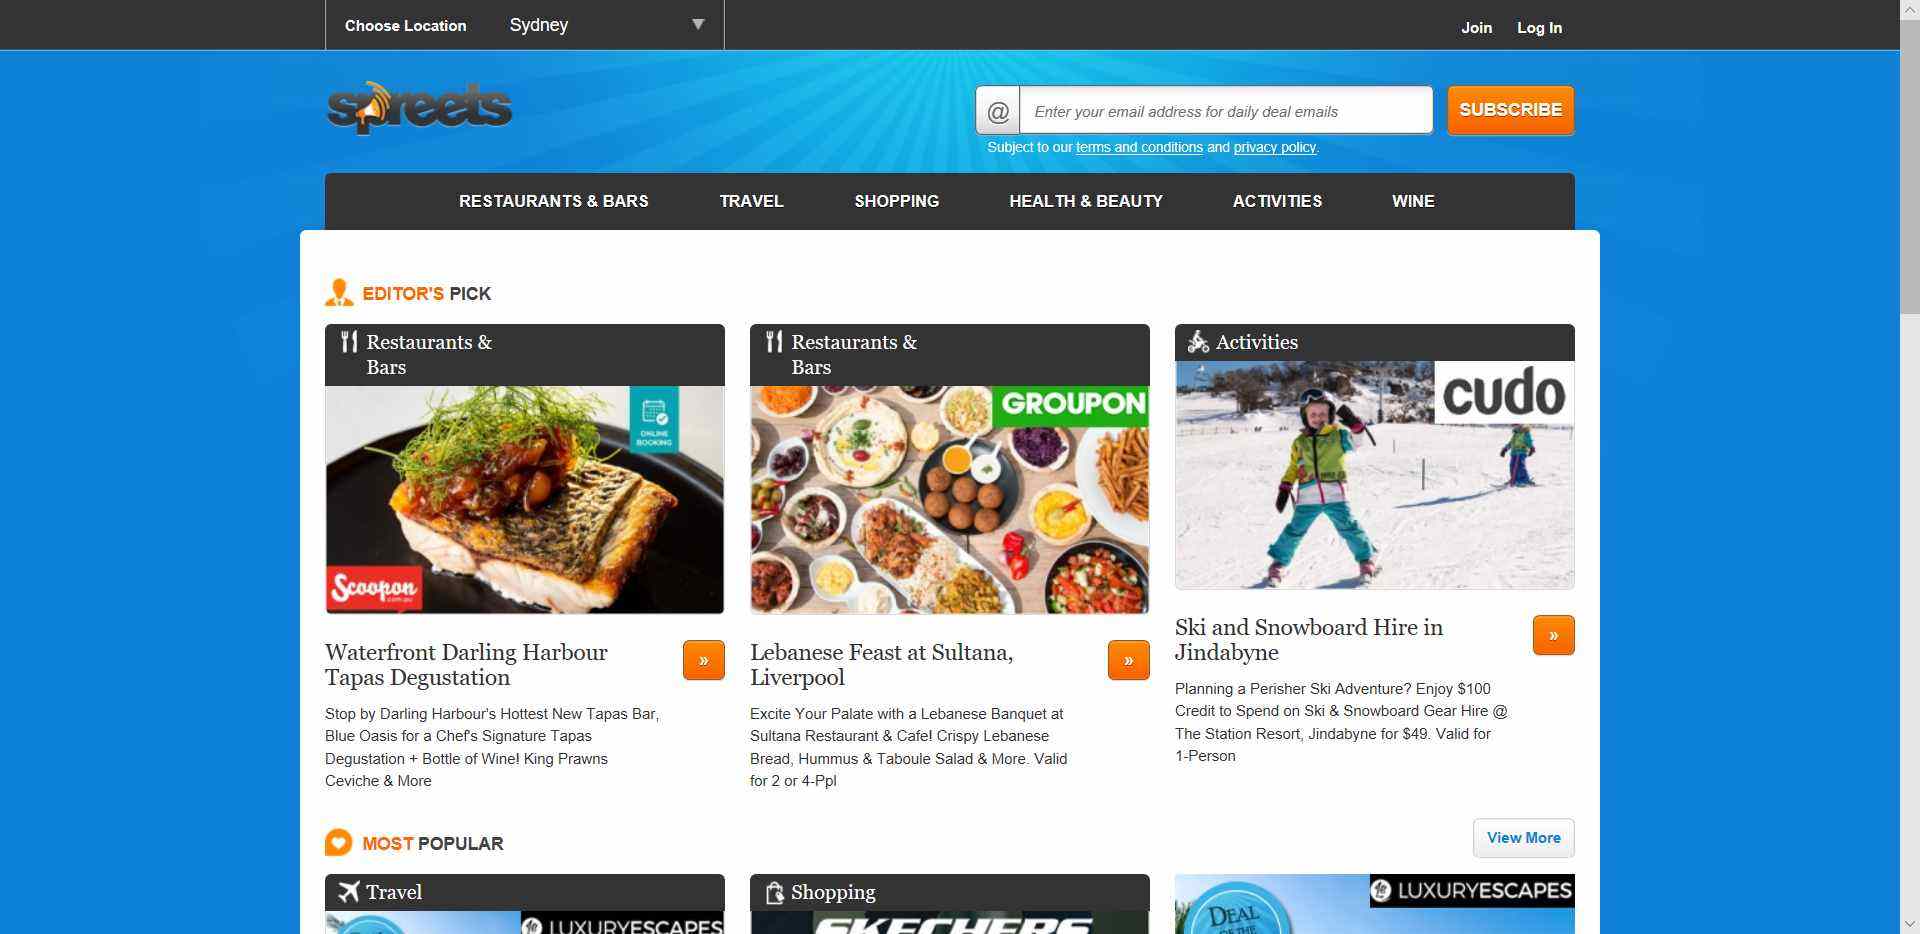This screenshot has width=1920, height=934.
Task: Open the Restaurants & Bars menu
Action: click(x=553, y=201)
